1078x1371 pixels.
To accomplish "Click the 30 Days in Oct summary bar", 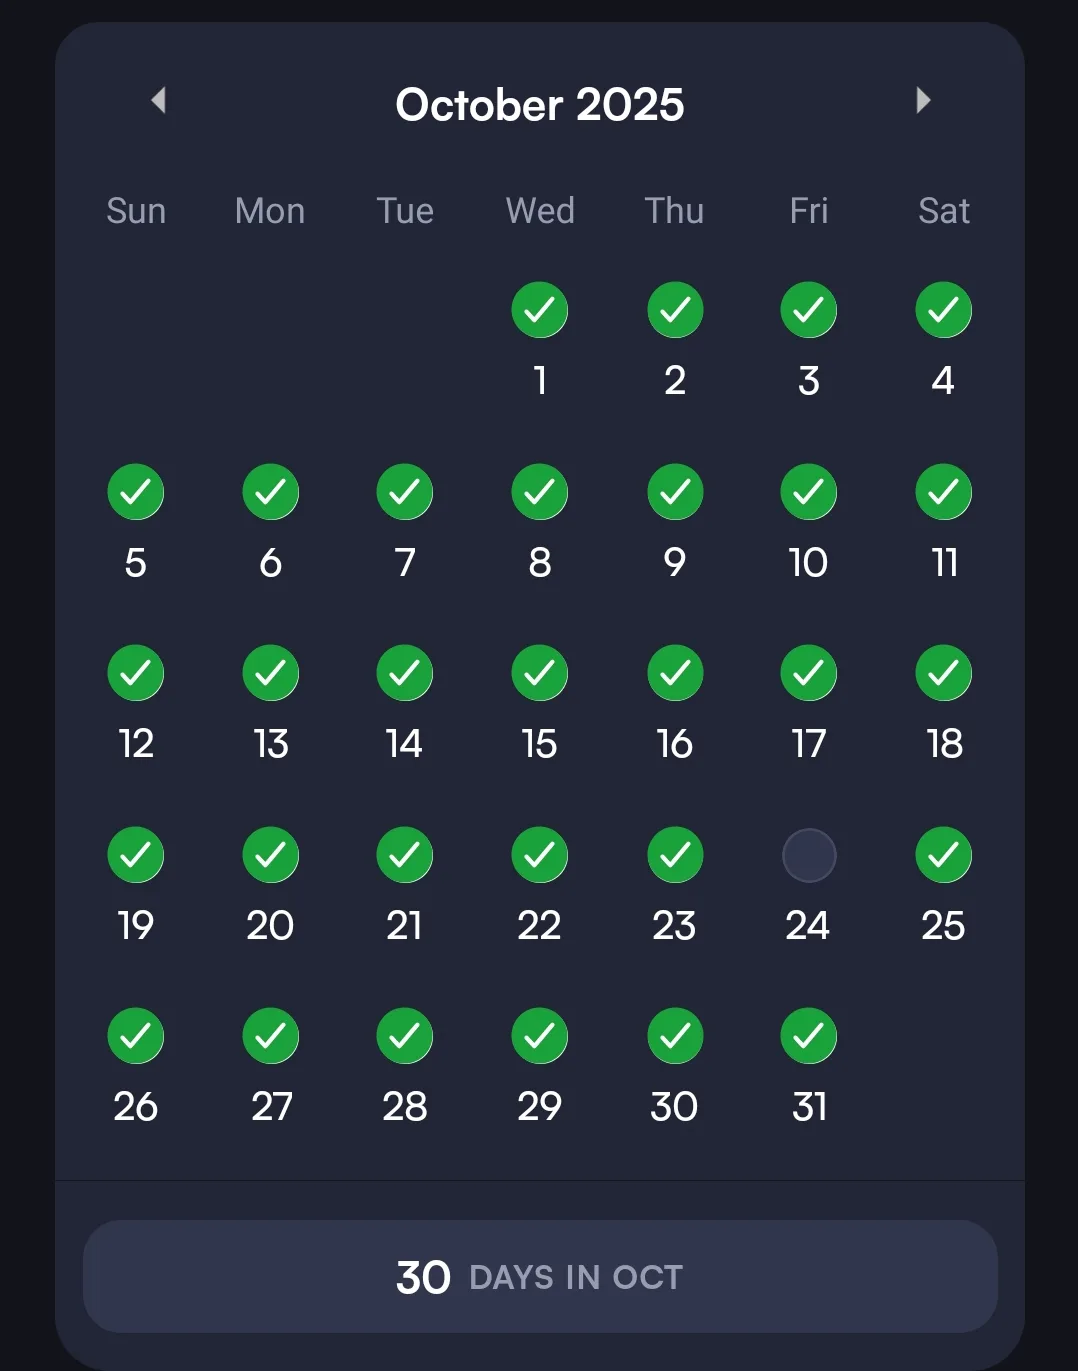I will click(540, 1276).
